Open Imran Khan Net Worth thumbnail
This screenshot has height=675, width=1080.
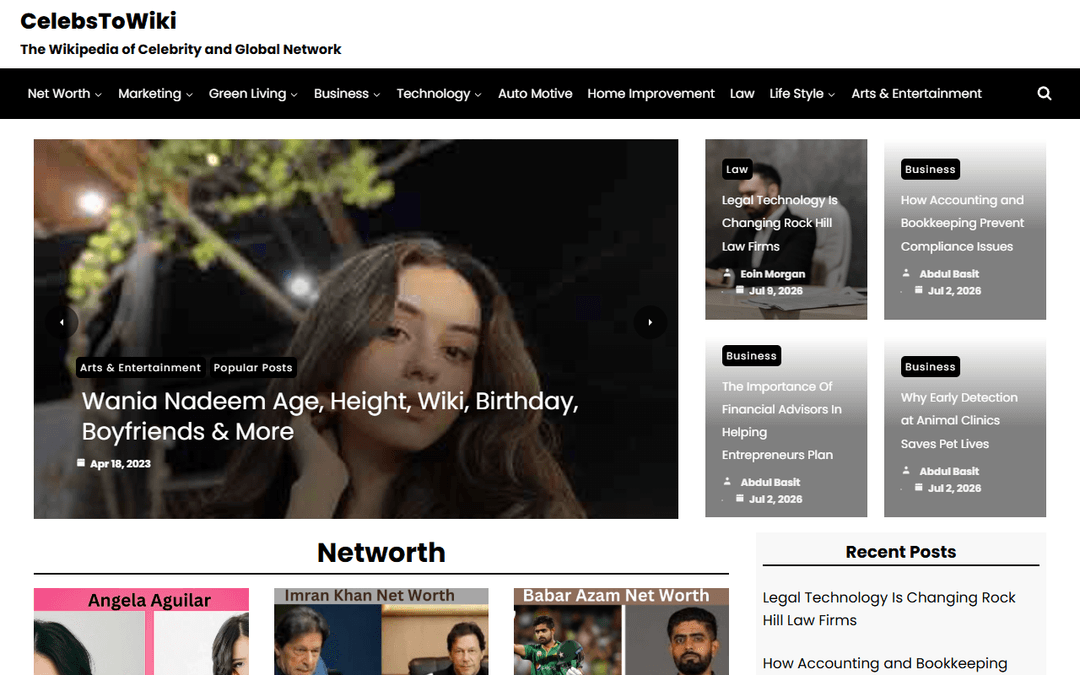click(381, 631)
